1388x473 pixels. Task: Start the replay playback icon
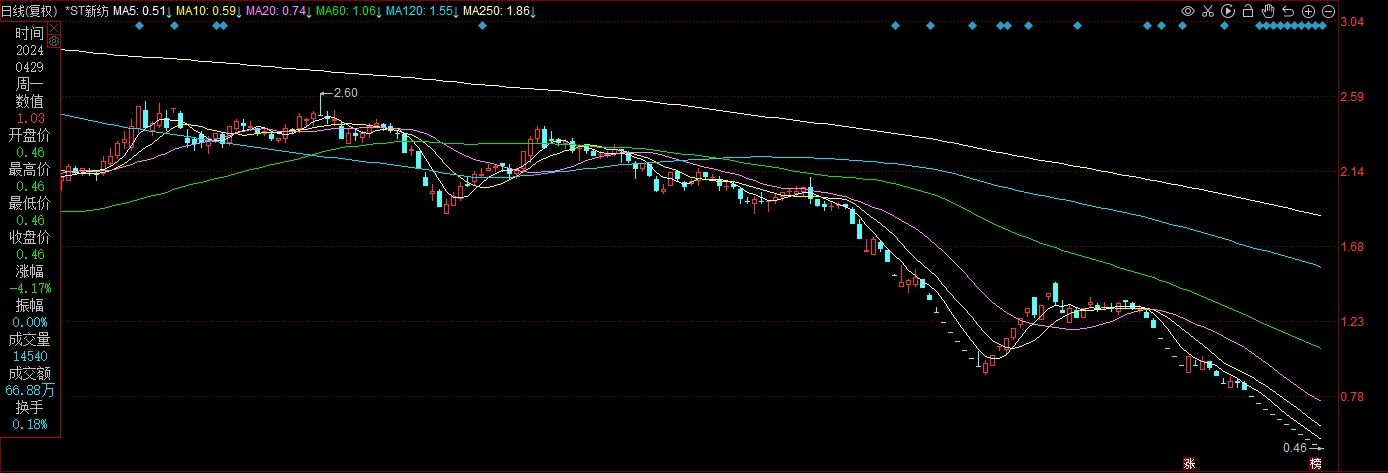coord(1228,11)
